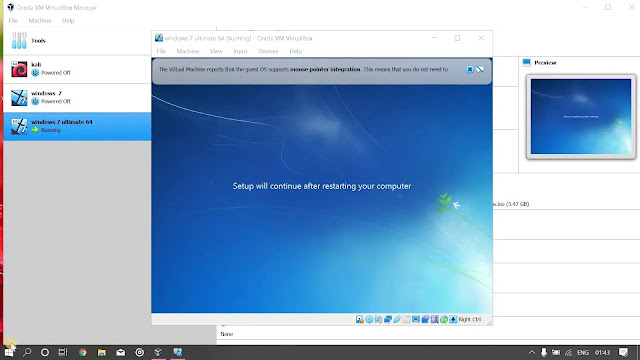Click the battery tray icon
This screenshot has width=640, height=360.
tap(556, 352)
